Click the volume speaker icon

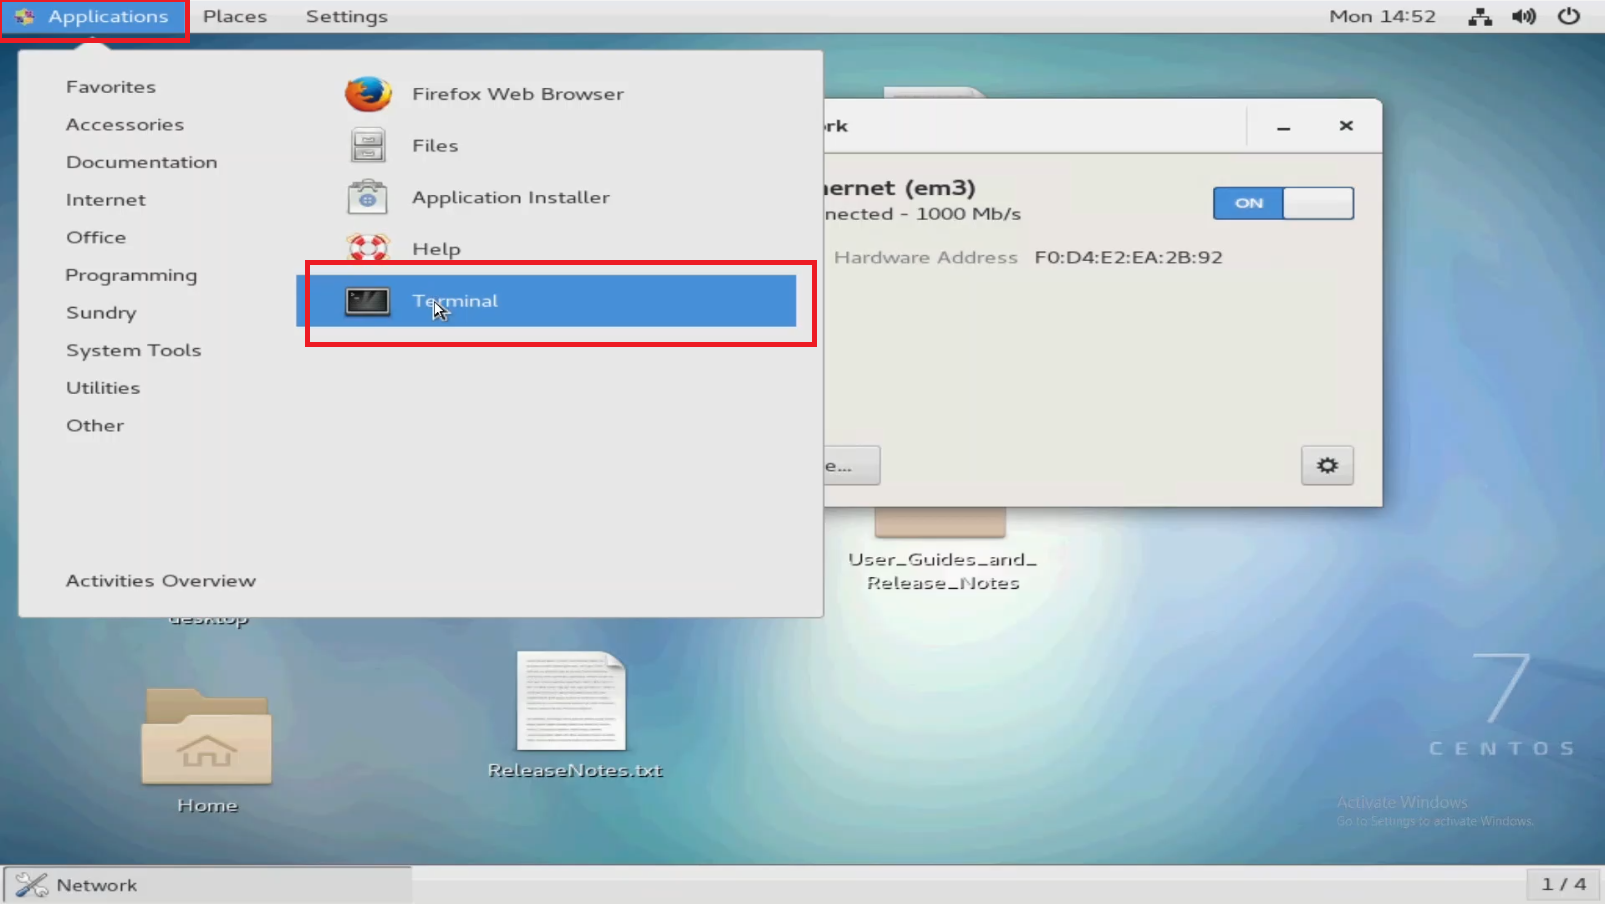(x=1524, y=17)
